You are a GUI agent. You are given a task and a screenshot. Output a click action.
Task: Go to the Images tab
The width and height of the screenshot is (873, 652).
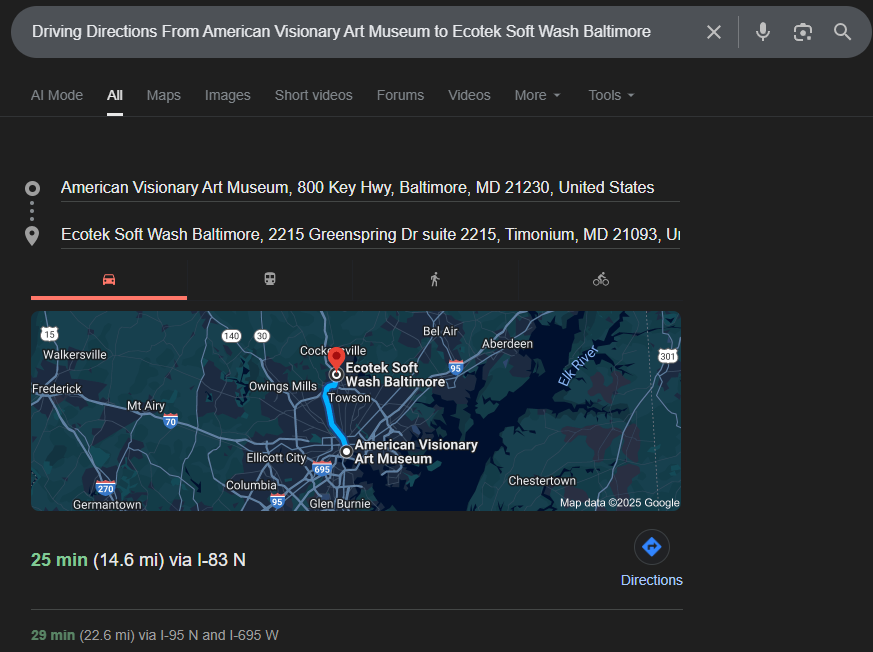(227, 95)
